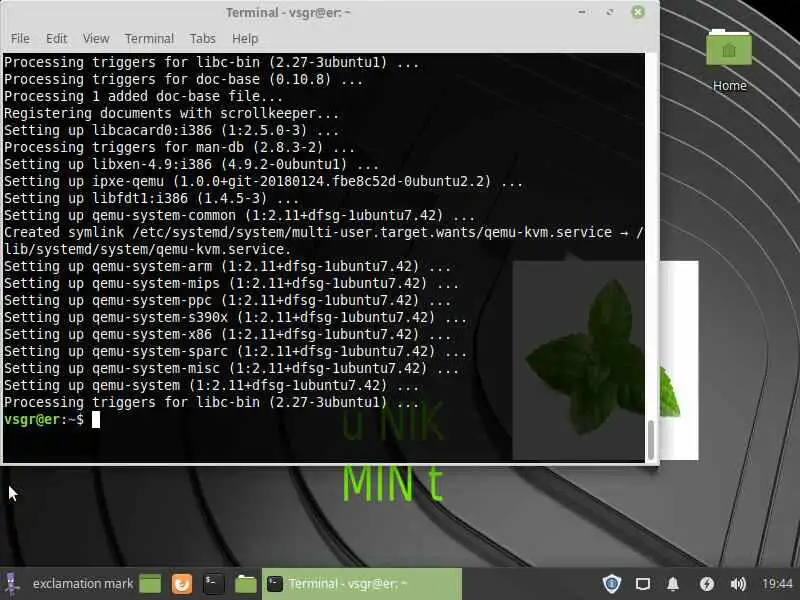
Task: Click the show desktop green icon in panel
Action: [150, 584]
